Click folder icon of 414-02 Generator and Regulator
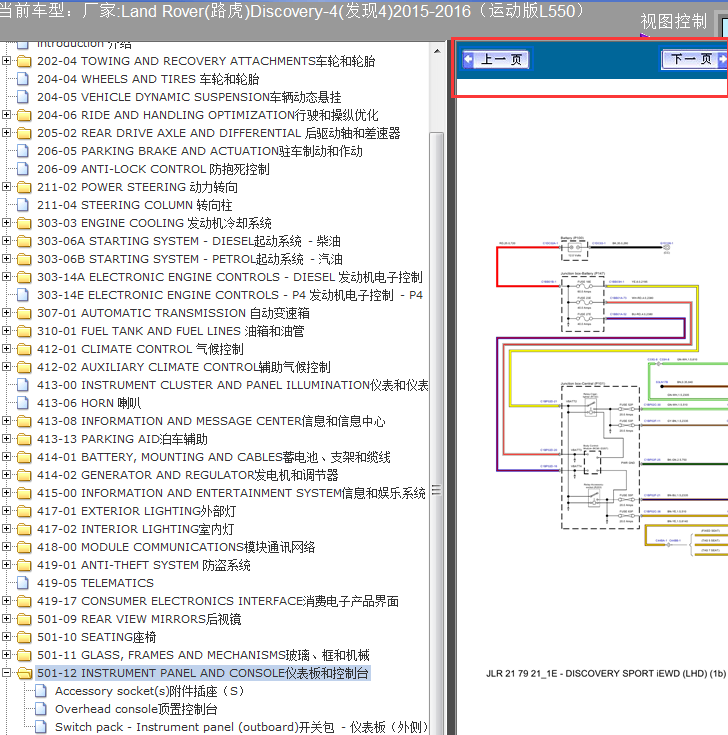The width and height of the screenshot is (728, 735). pos(24,475)
